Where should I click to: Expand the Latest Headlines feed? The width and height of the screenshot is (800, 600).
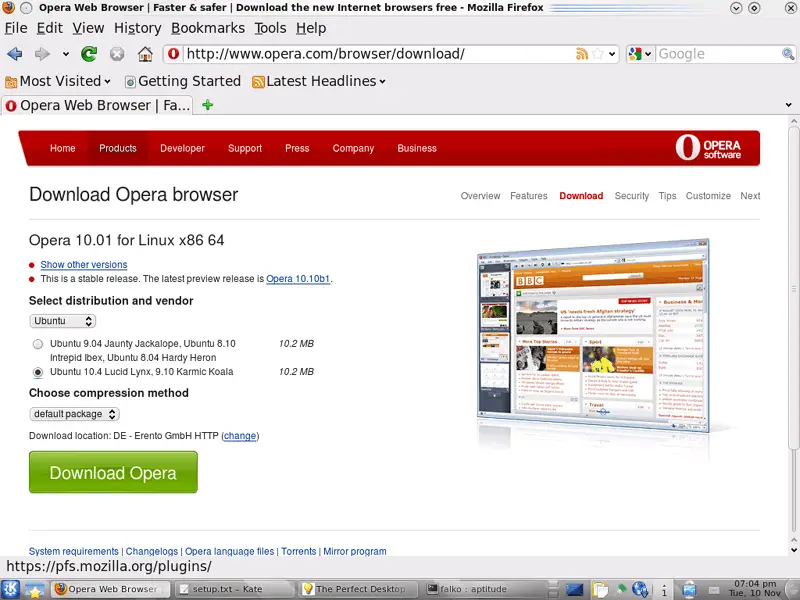(x=318, y=81)
